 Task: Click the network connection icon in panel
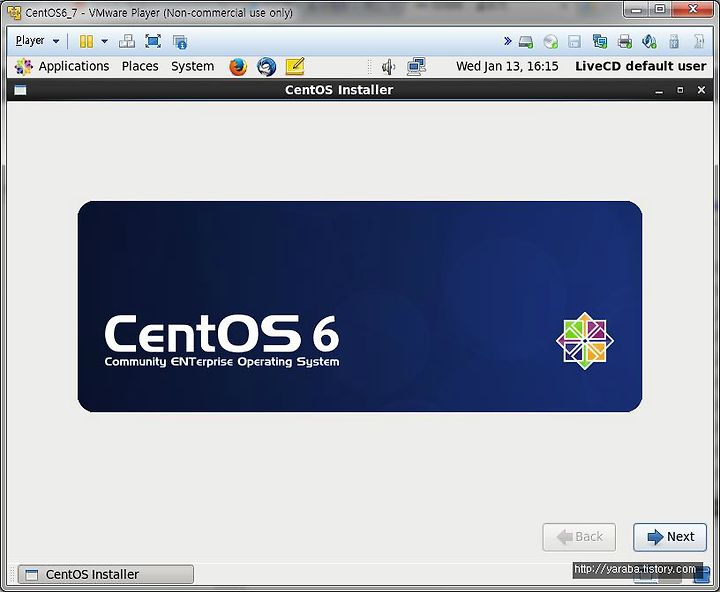416,67
